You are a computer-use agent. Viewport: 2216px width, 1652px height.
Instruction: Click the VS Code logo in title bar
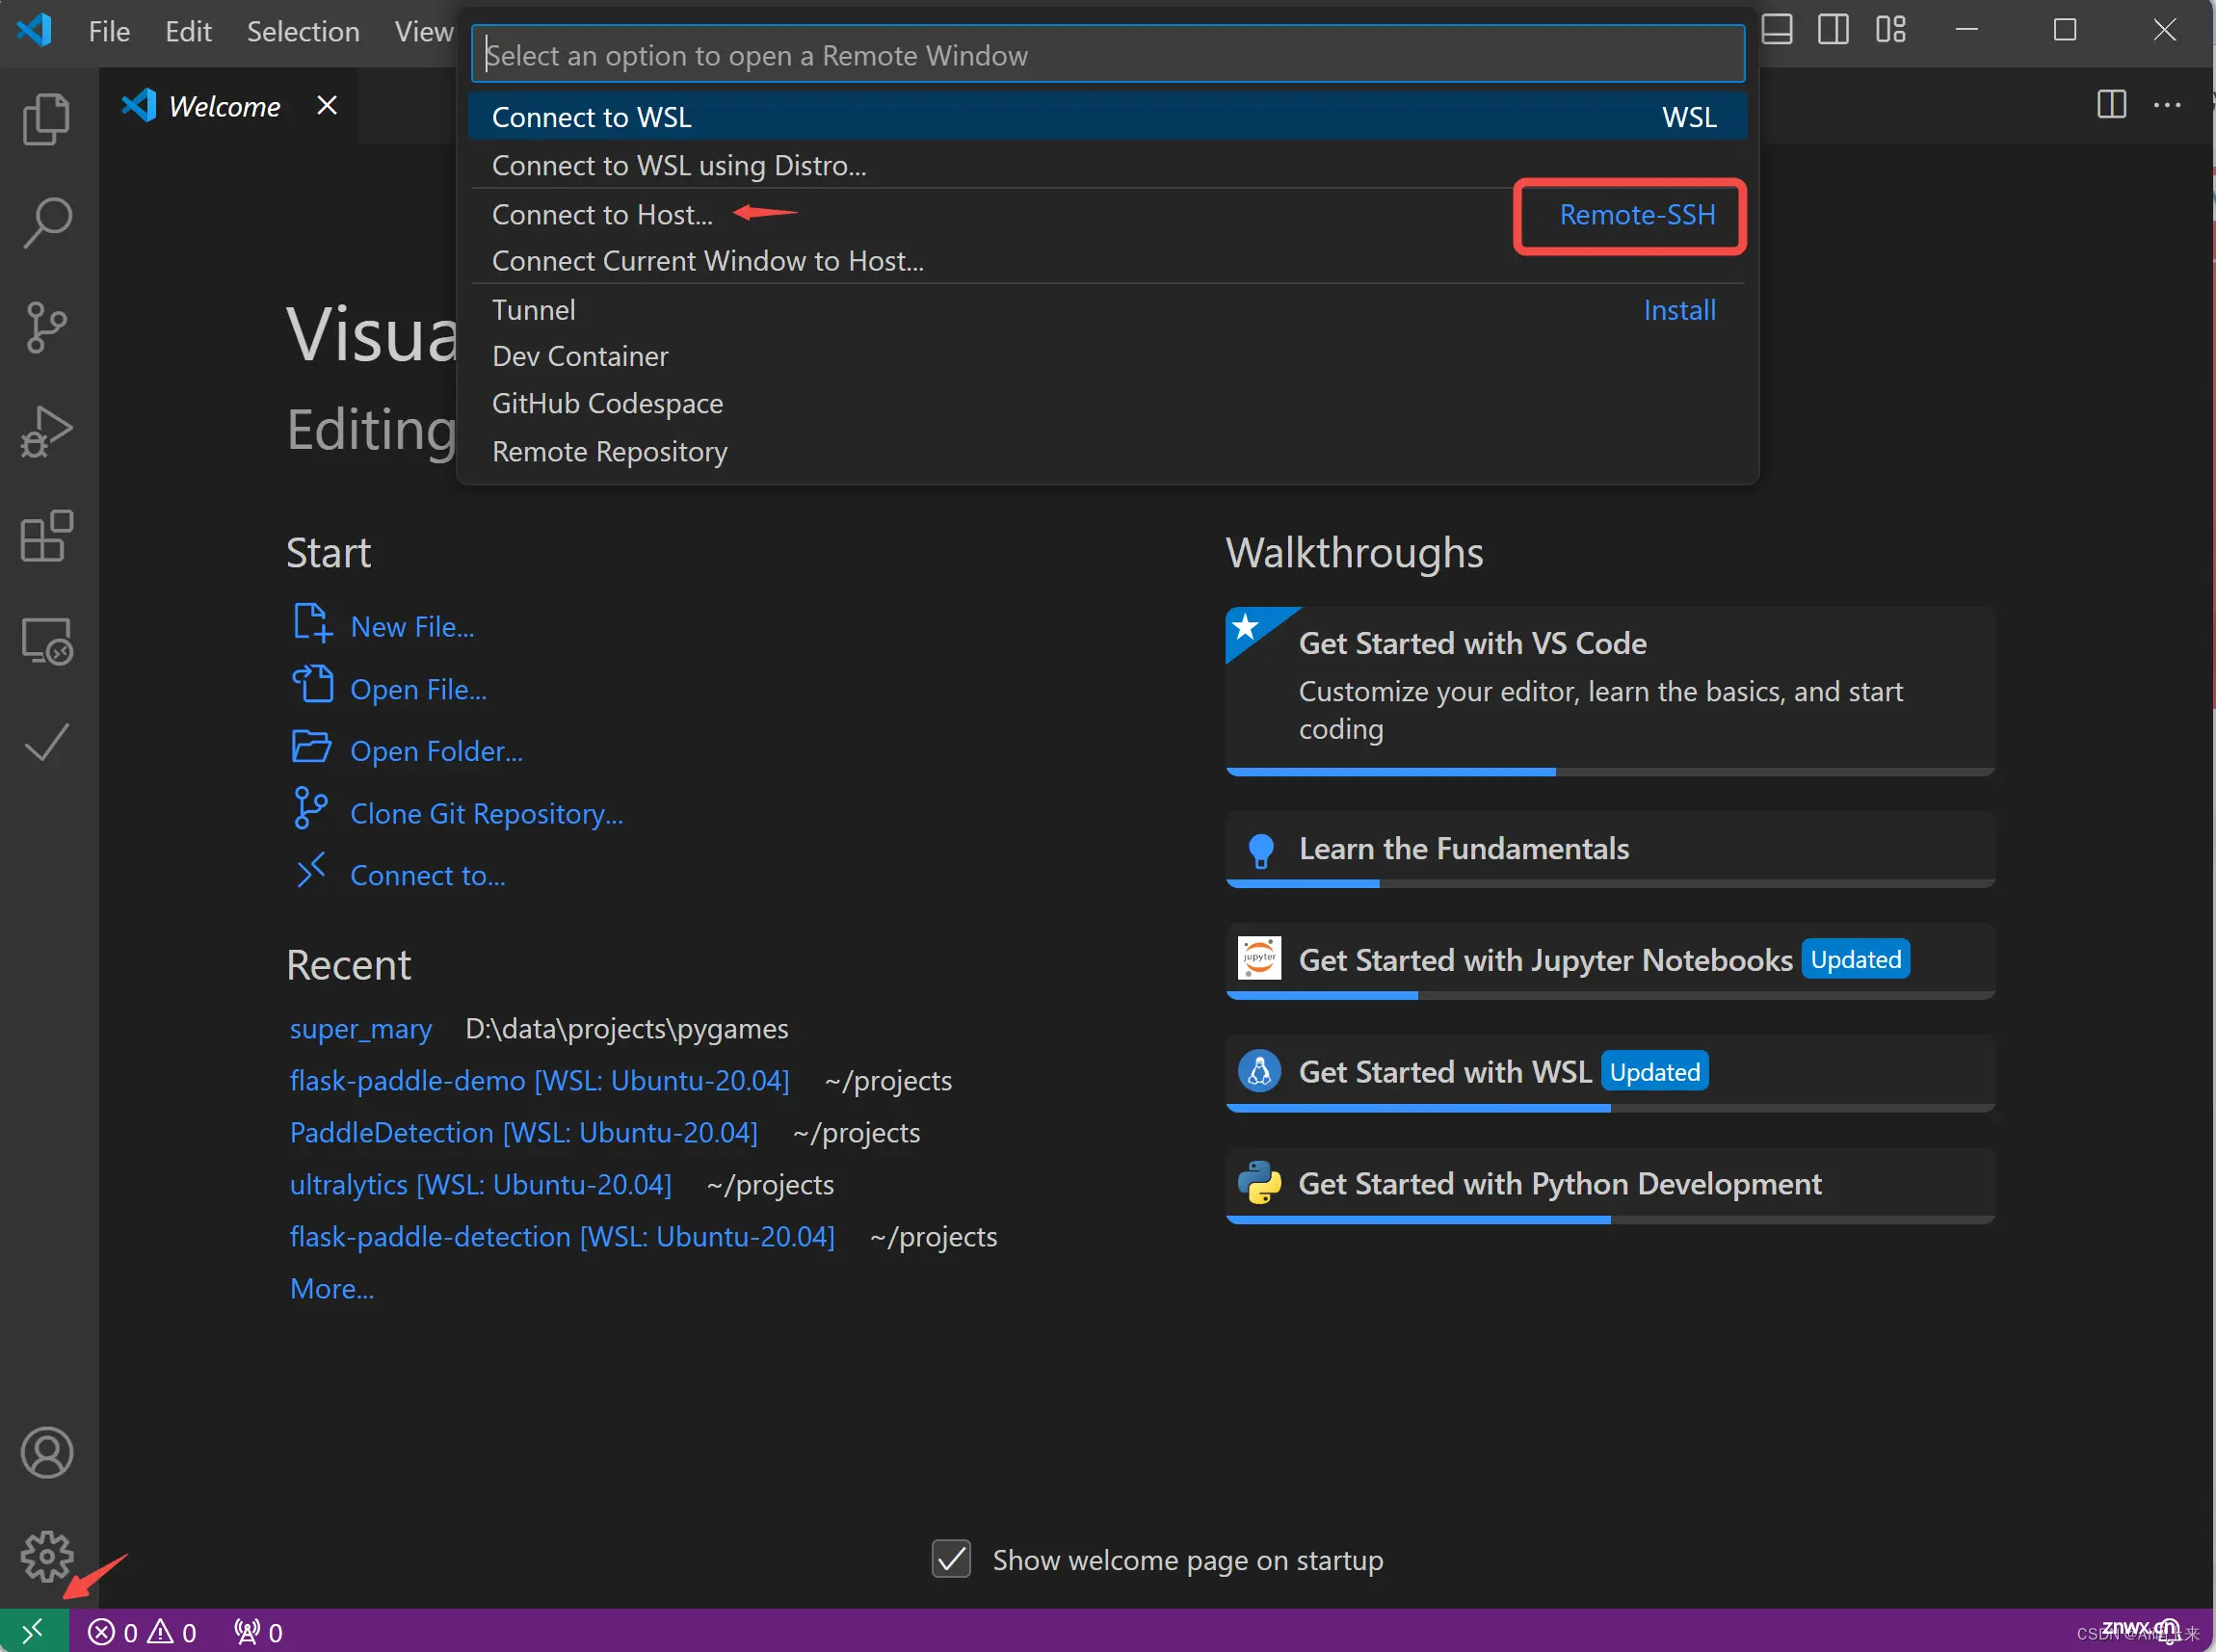35,30
